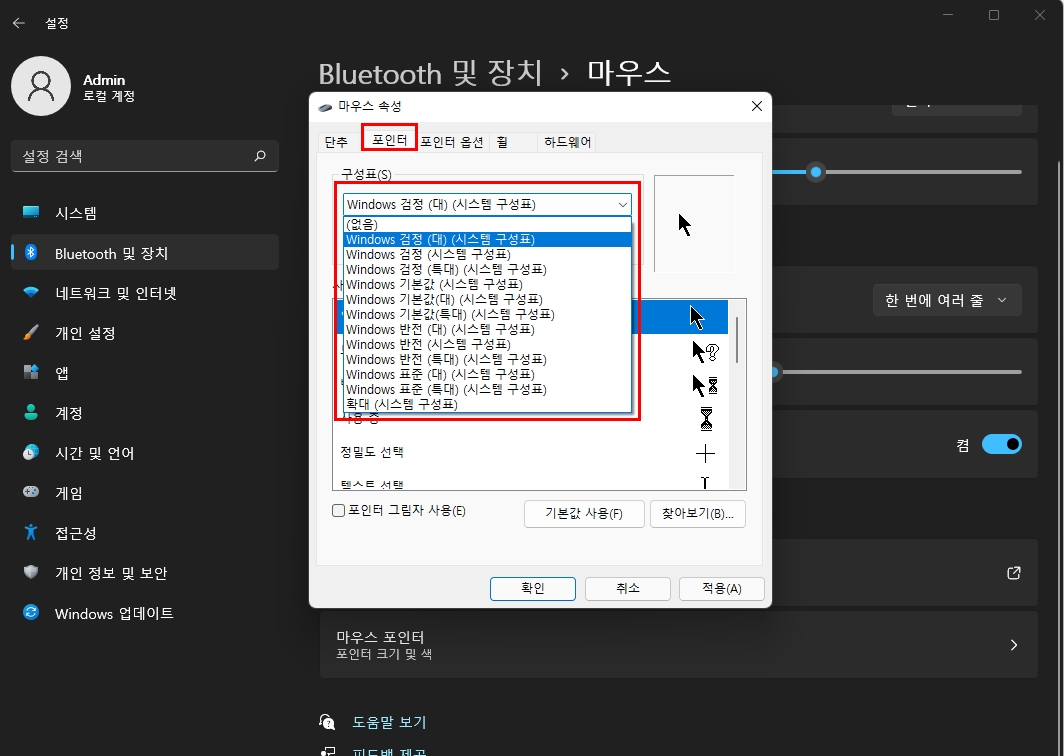Image resolution: width=1064 pixels, height=756 pixels.
Task: Click the 계정 person icon
Action: coord(31,412)
